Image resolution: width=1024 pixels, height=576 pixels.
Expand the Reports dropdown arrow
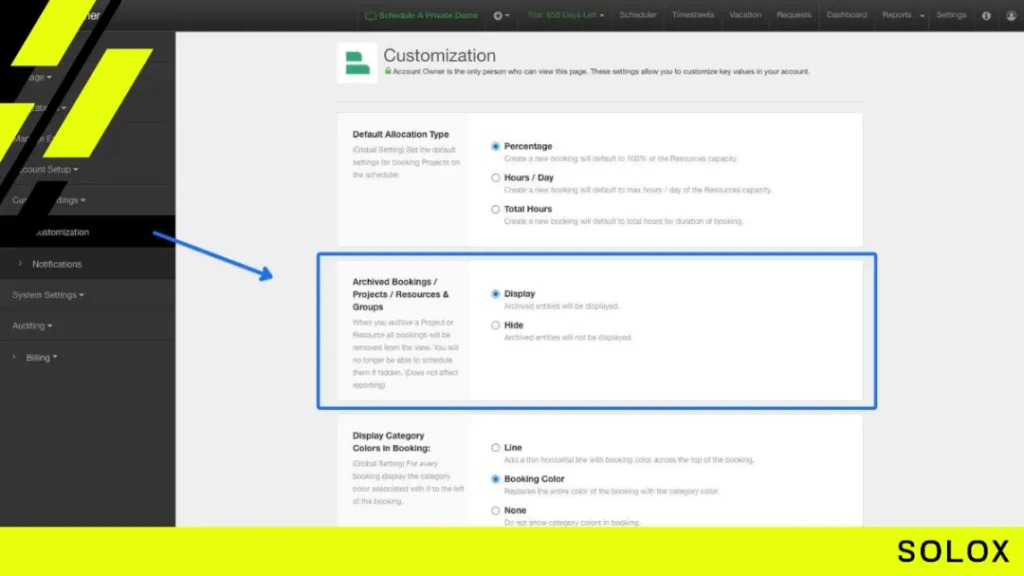922,16
